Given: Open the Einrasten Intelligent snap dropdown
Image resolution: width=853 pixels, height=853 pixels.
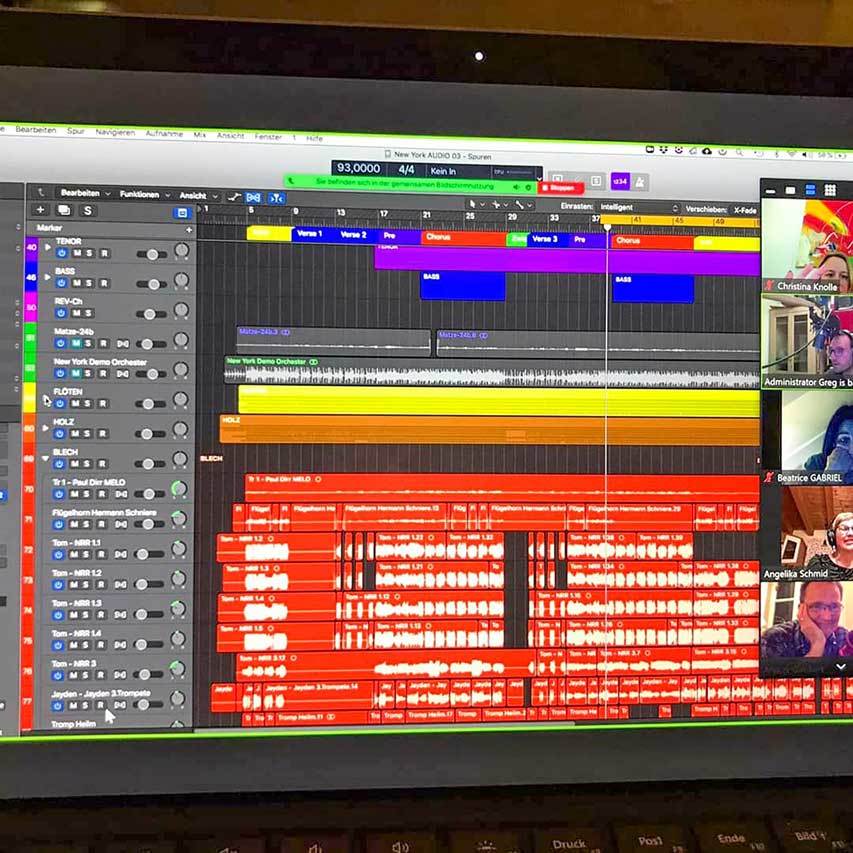Looking at the screenshot, I should point(641,208).
